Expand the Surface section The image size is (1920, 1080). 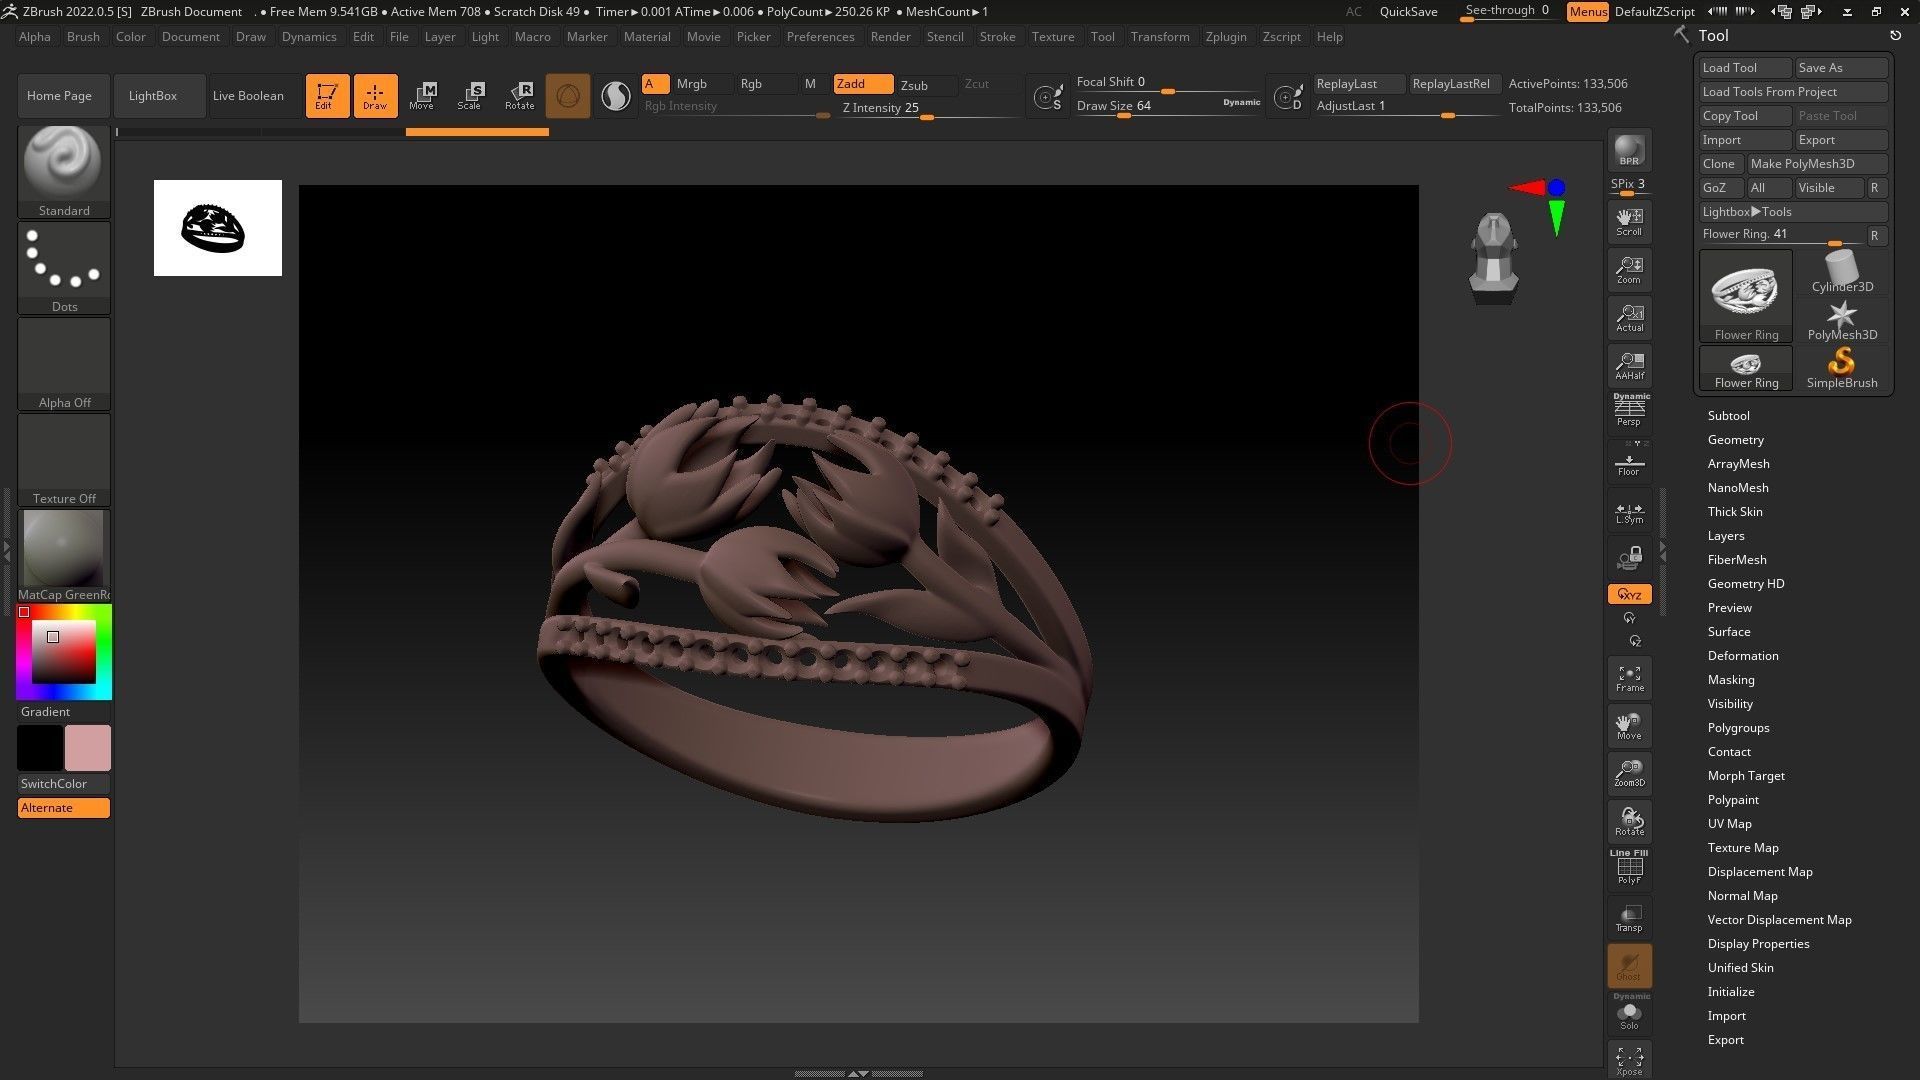(1728, 631)
